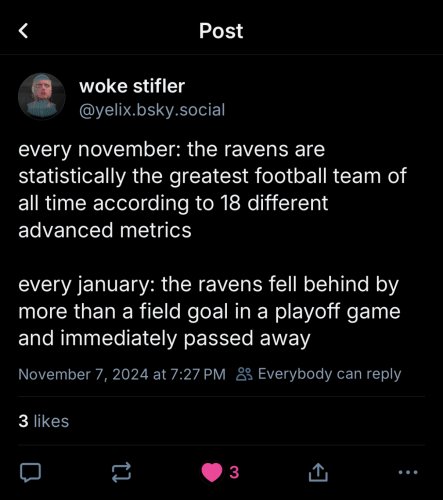The width and height of the screenshot is (443, 500).
Task: Unlike the post via pink heart
Action: pyautogui.click(x=212, y=472)
